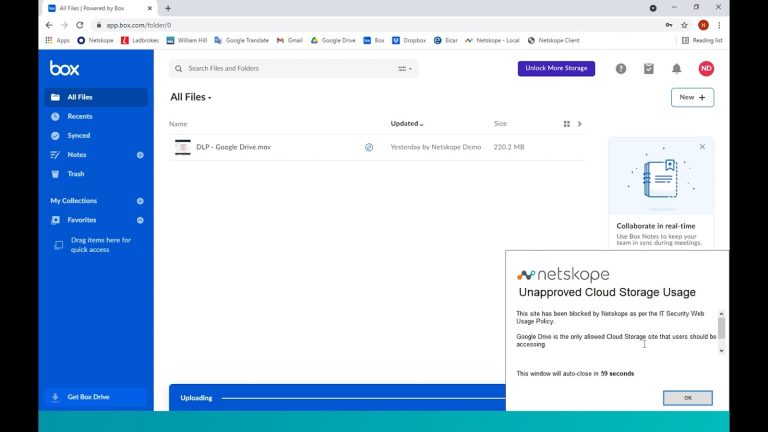Screen dimensions: 768x432
Task: Open search filter options
Action: [x=405, y=69]
